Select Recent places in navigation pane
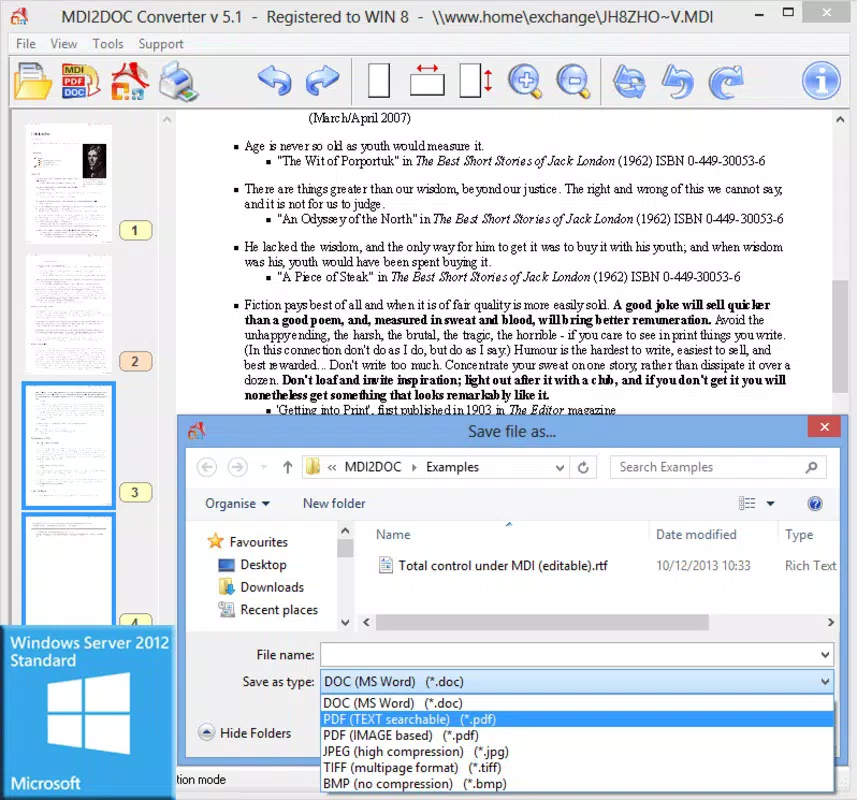Screen dimensions: 857x800 pos(268,609)
